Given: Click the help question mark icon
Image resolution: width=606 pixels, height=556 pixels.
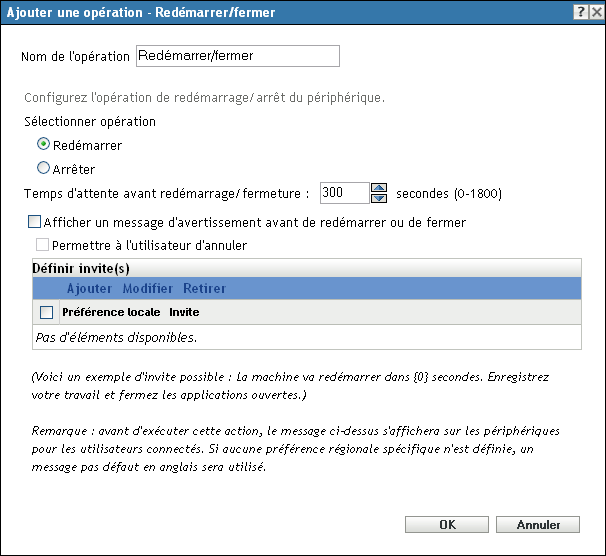Looking at the screenshot, I should pos(580,11).
